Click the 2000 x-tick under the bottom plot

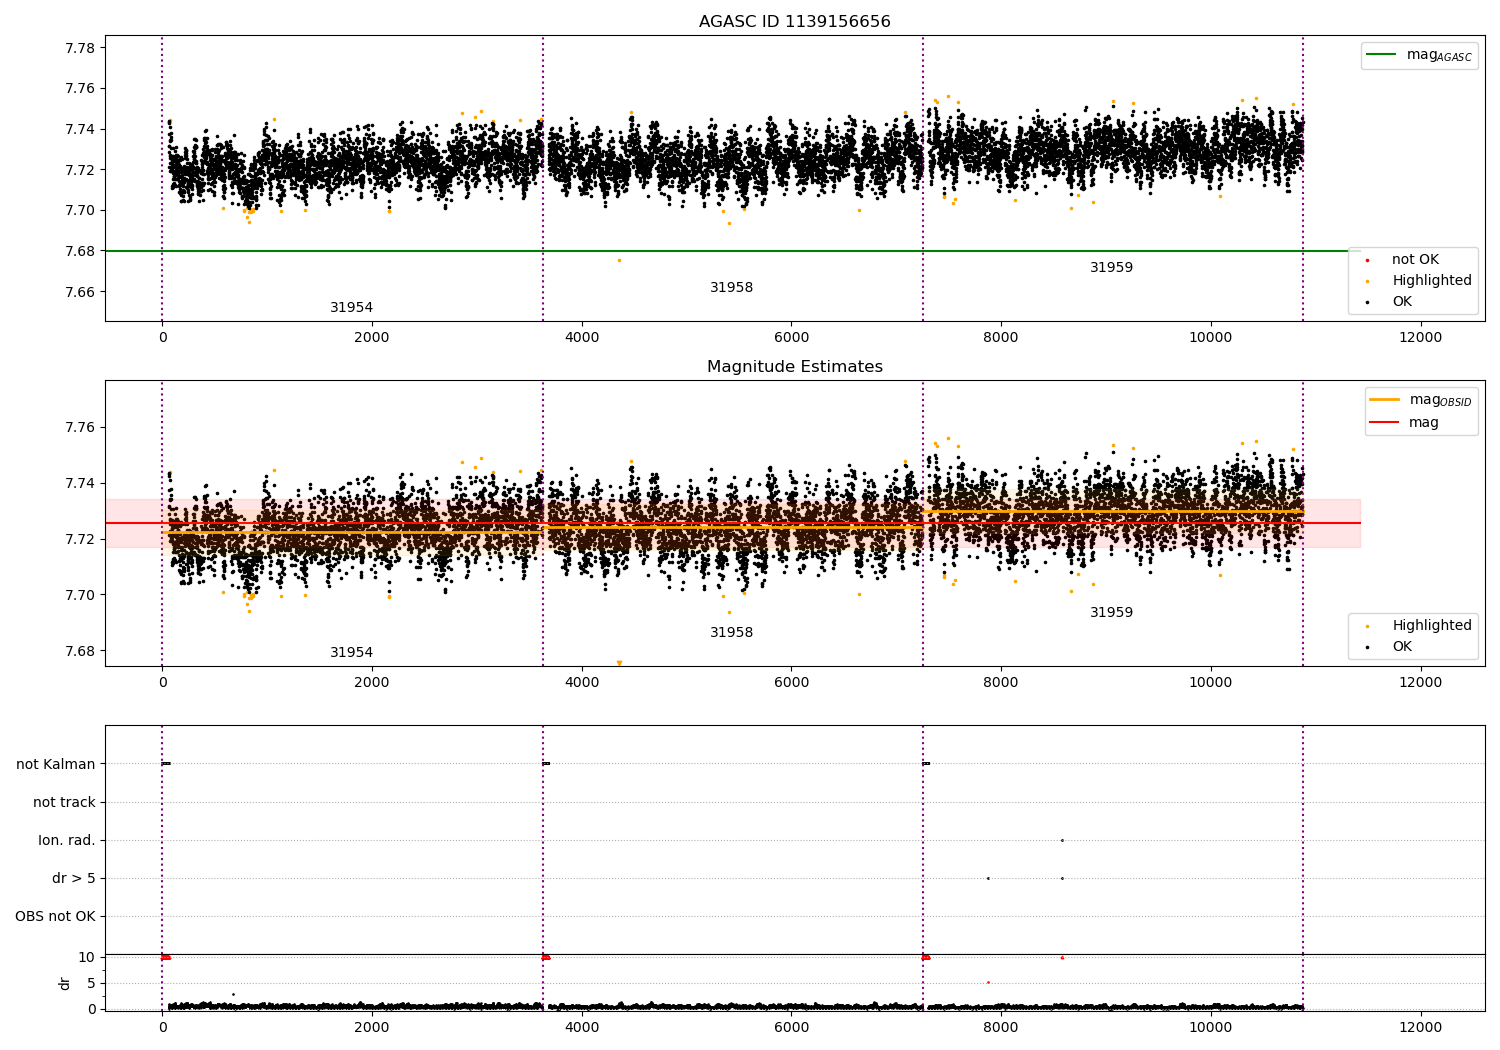point(372,1027)
